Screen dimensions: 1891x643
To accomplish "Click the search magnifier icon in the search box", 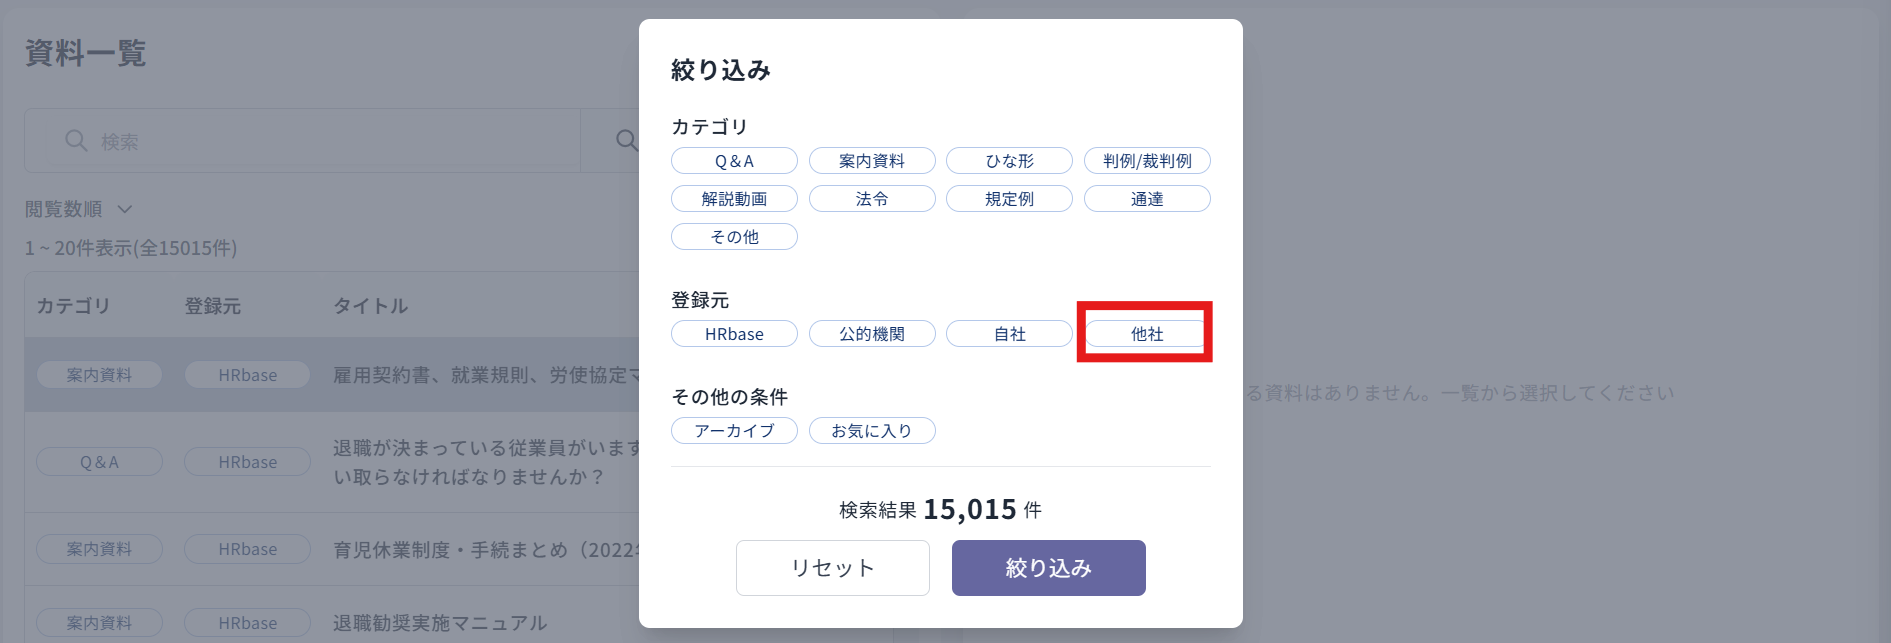I will (x=76, y=141).
